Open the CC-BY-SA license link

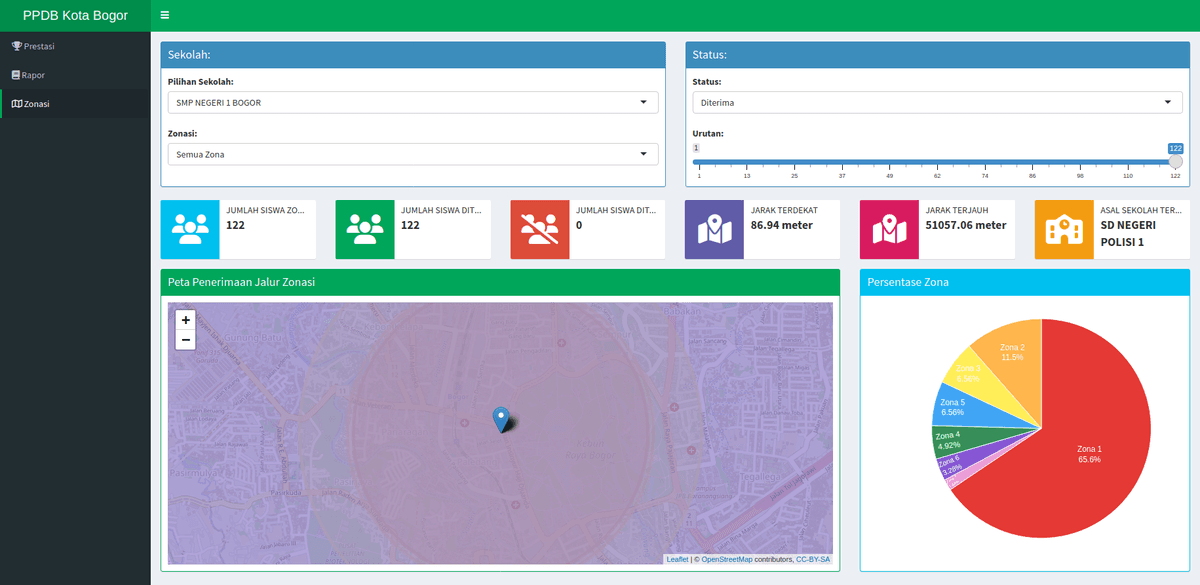813,559
